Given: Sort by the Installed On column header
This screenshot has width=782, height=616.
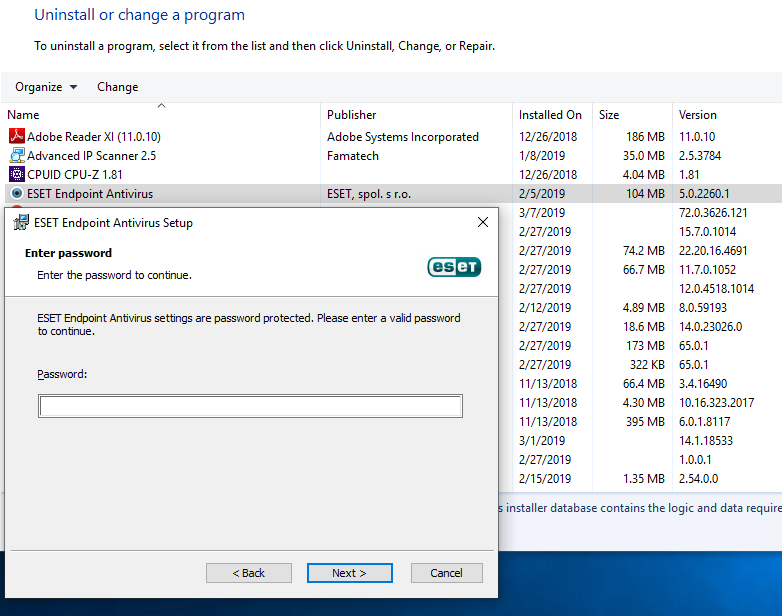Looking at the screenshot, I should (550, 115).
